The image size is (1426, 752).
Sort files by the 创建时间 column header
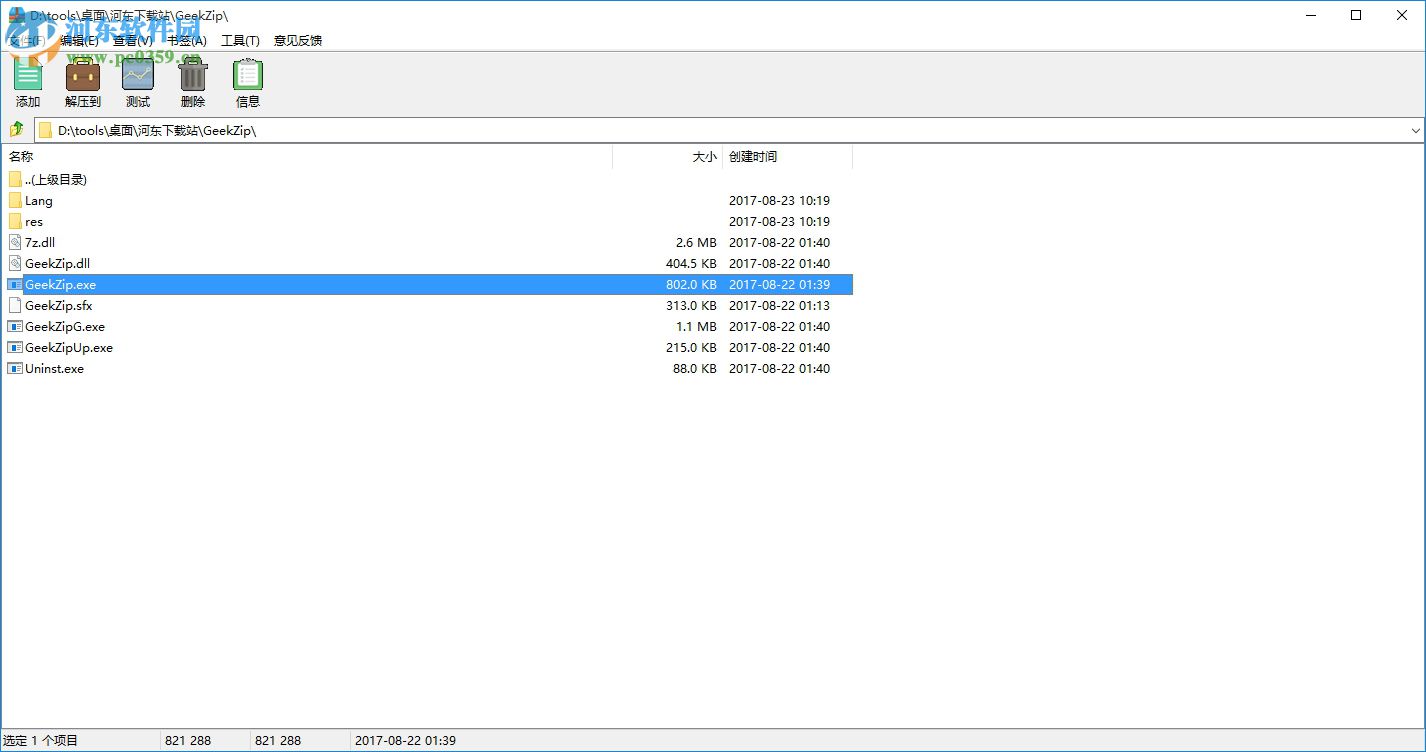coord(753,157)
